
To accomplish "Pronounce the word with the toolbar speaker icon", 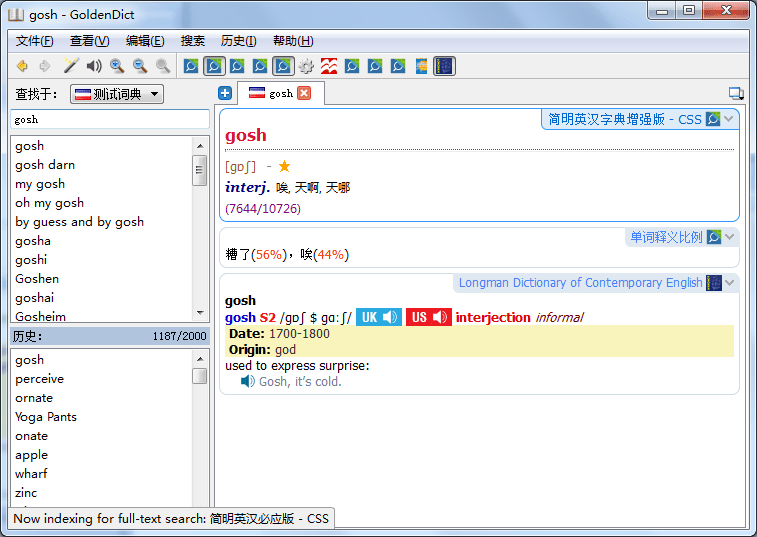I will tap(94, 66).
